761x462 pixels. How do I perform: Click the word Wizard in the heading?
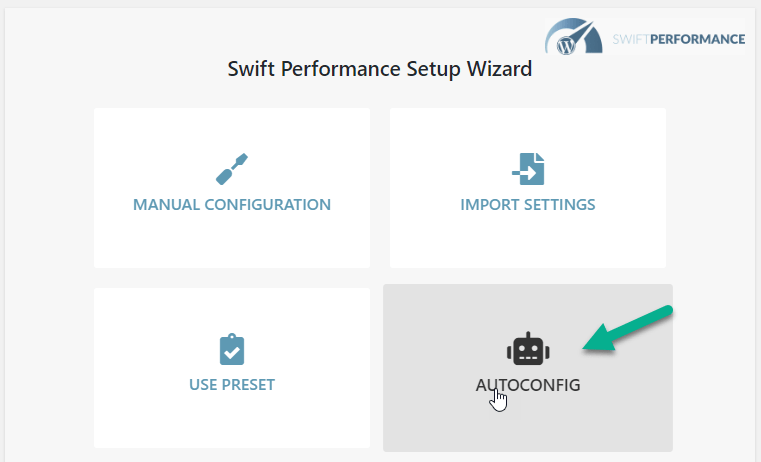click(x=499, y=68)
